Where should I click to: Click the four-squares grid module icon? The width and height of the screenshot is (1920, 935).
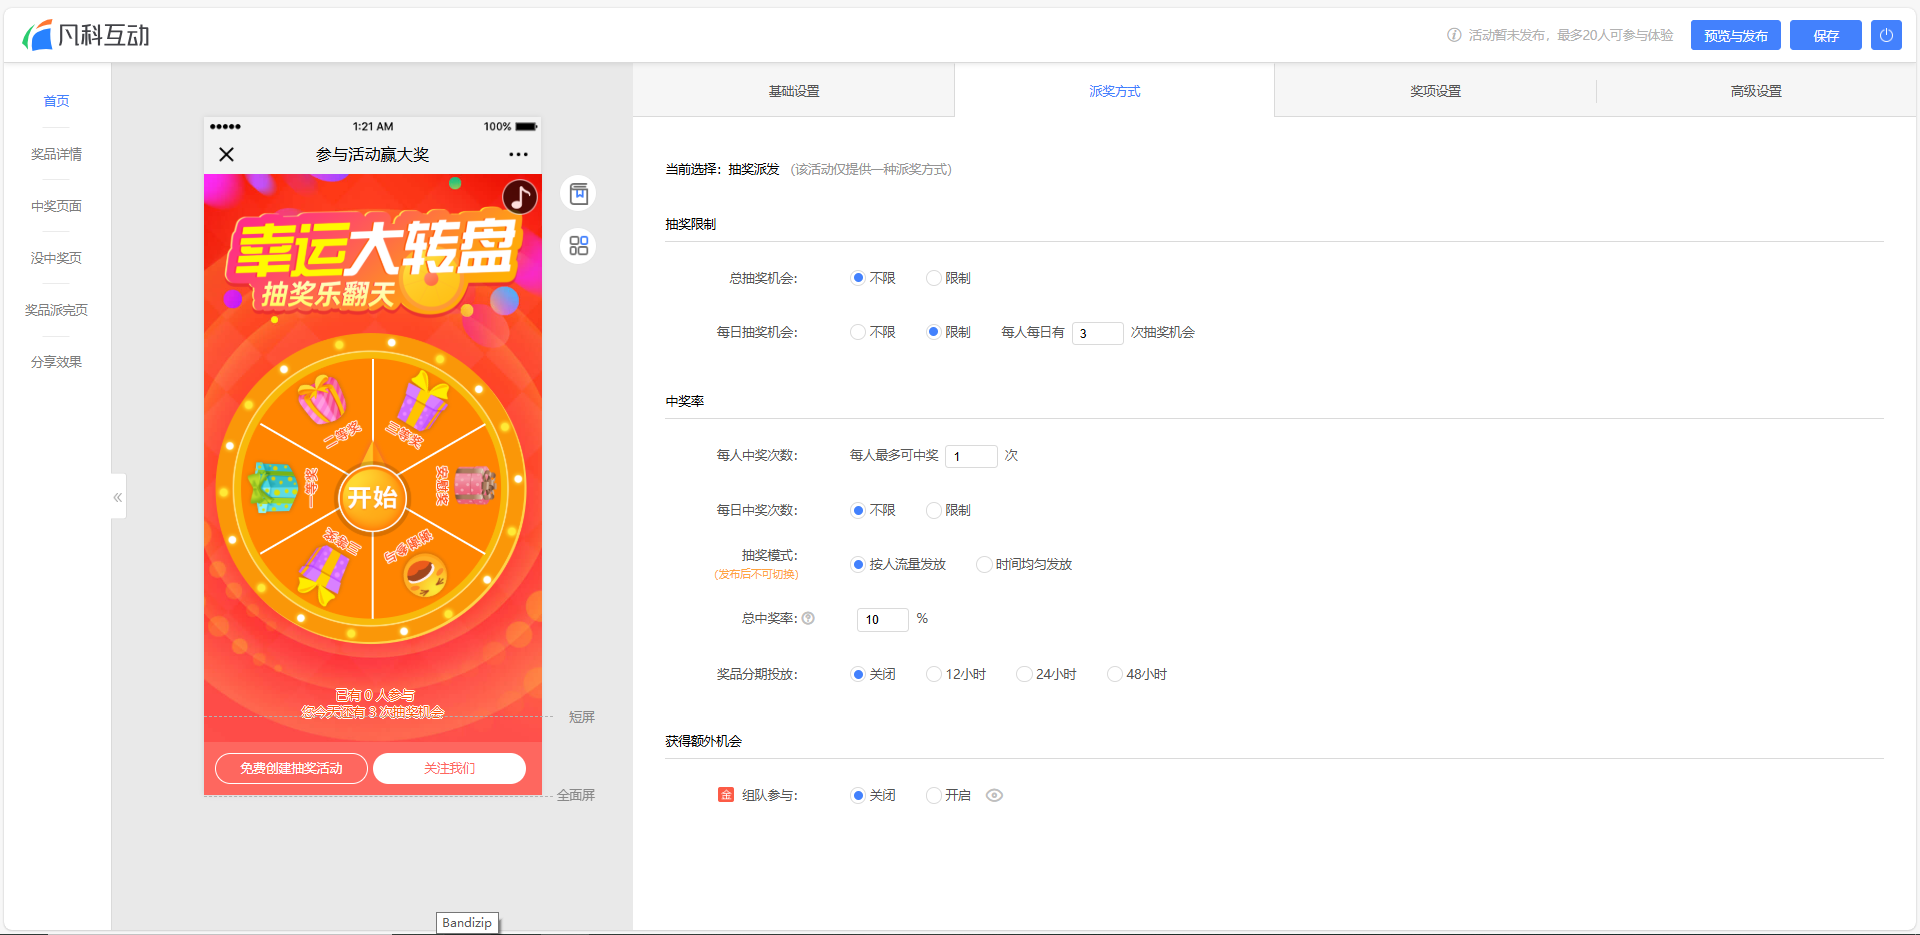pyautogui.click(x=578, y=246)
